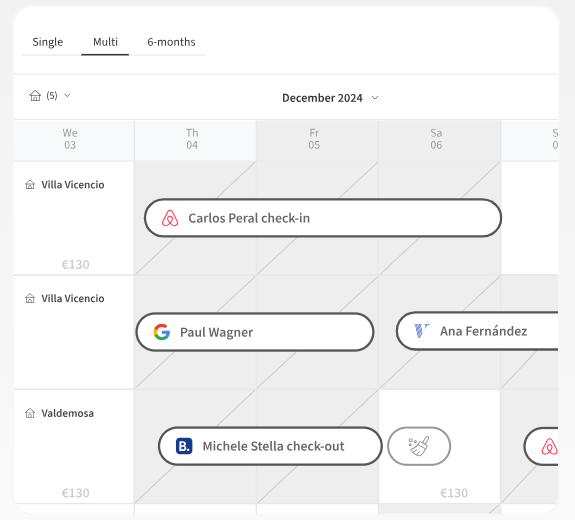Viewport: 575px width, 520px height.
Task: Open the Carlos Peral check-in booking
Action: 323,218
